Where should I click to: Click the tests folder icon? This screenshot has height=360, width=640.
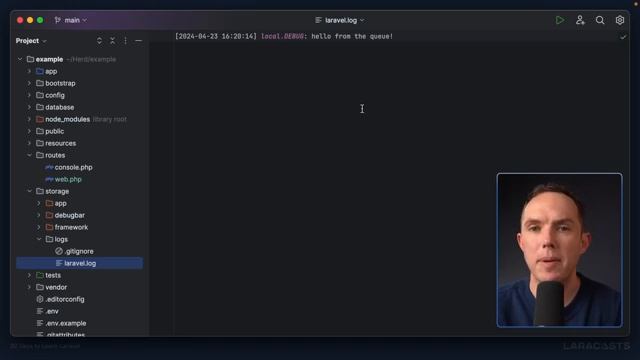click(x=40, y=275)
